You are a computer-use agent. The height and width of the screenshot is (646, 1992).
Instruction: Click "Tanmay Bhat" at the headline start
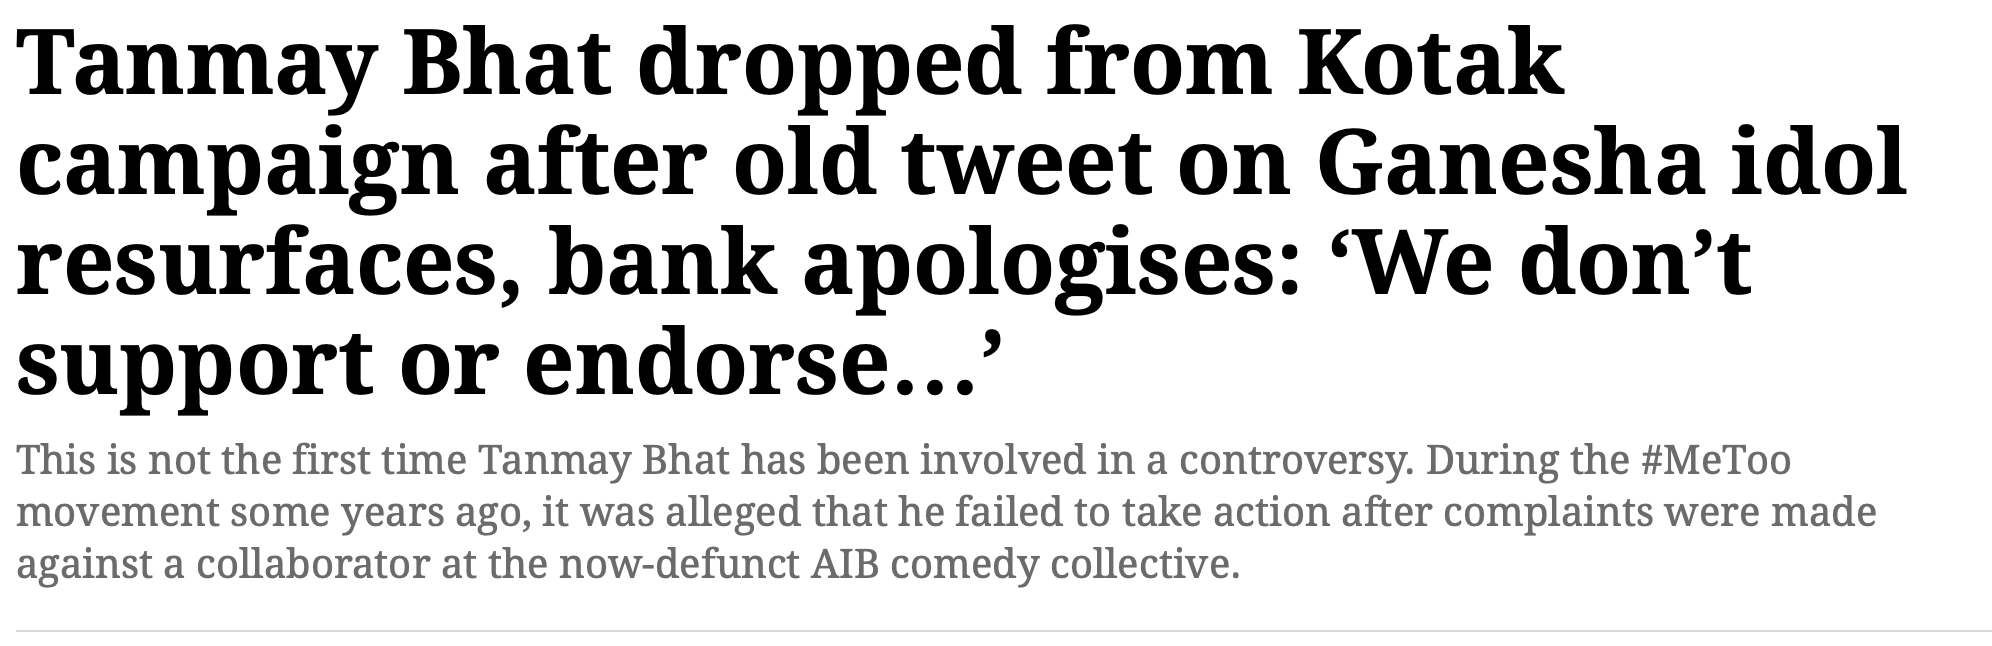(312, 65)
